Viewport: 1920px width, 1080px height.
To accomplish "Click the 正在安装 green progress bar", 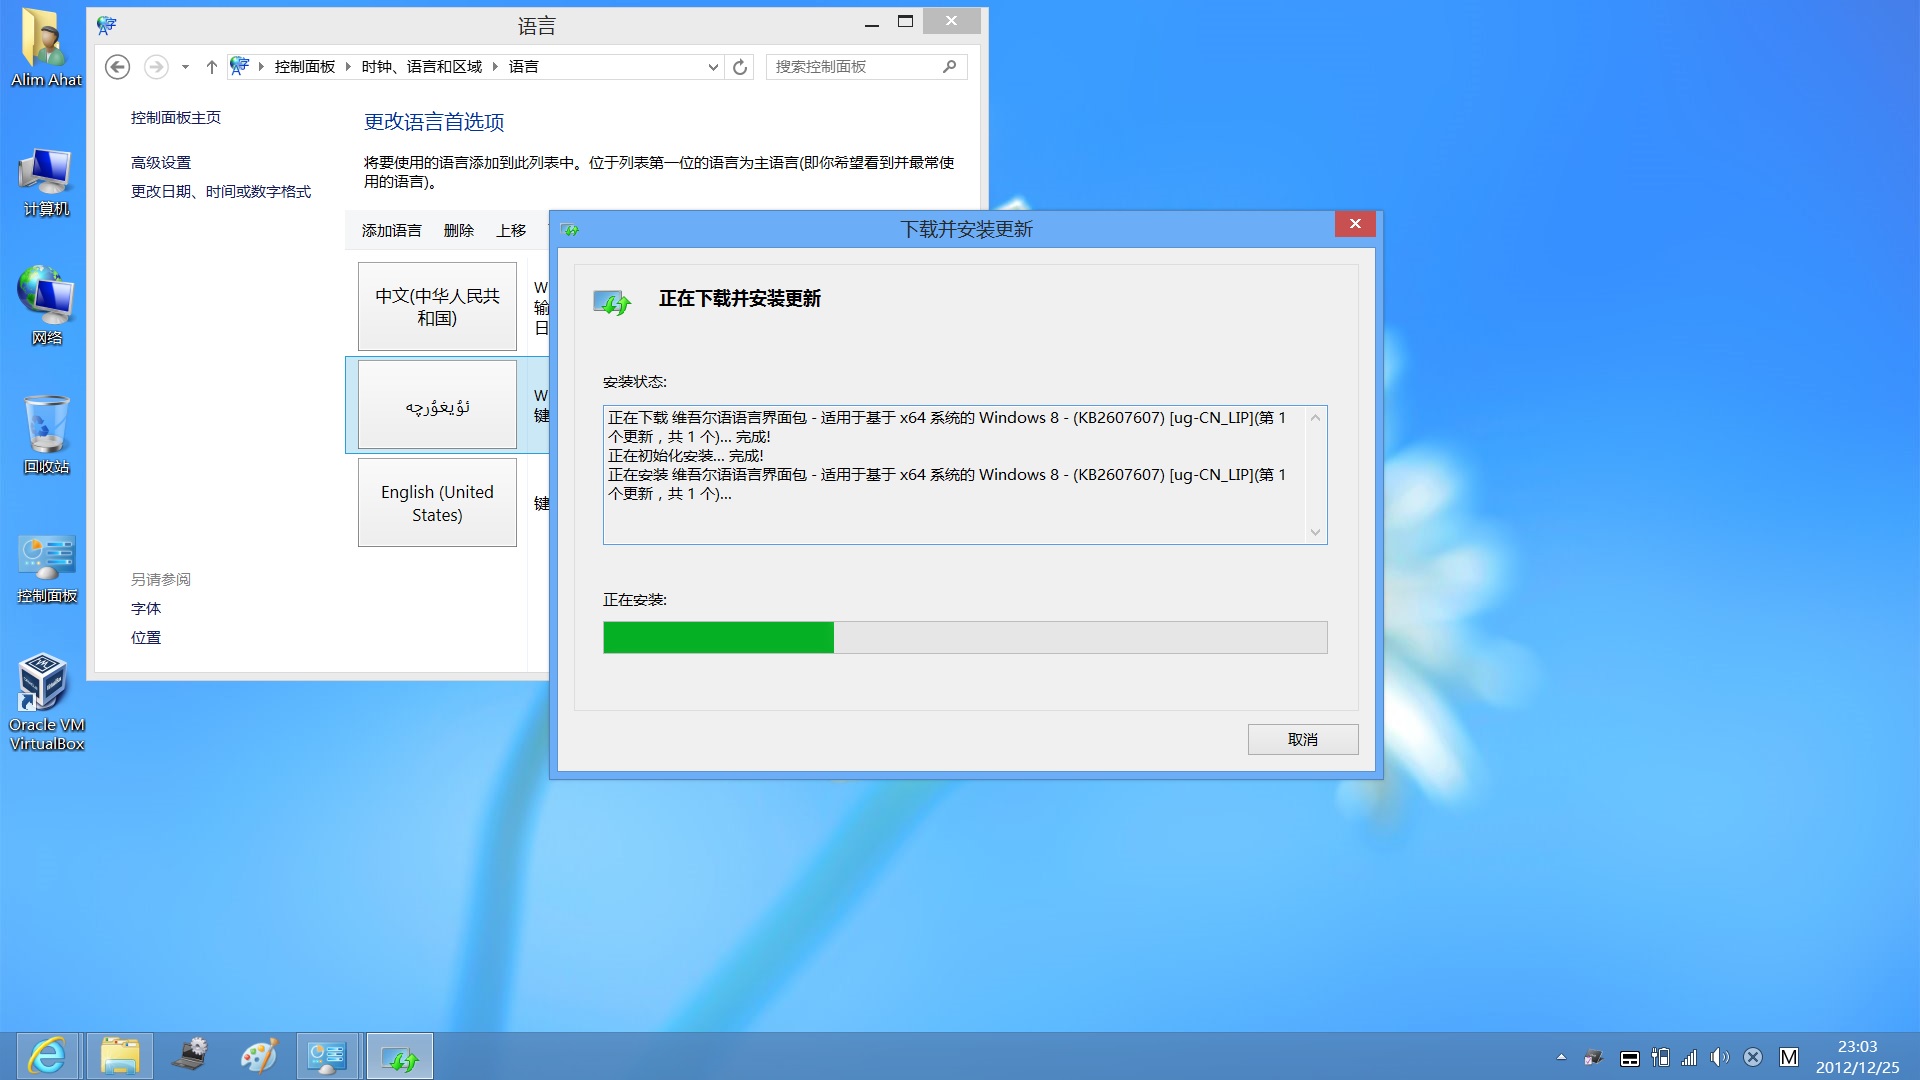I will coord(965,638).
